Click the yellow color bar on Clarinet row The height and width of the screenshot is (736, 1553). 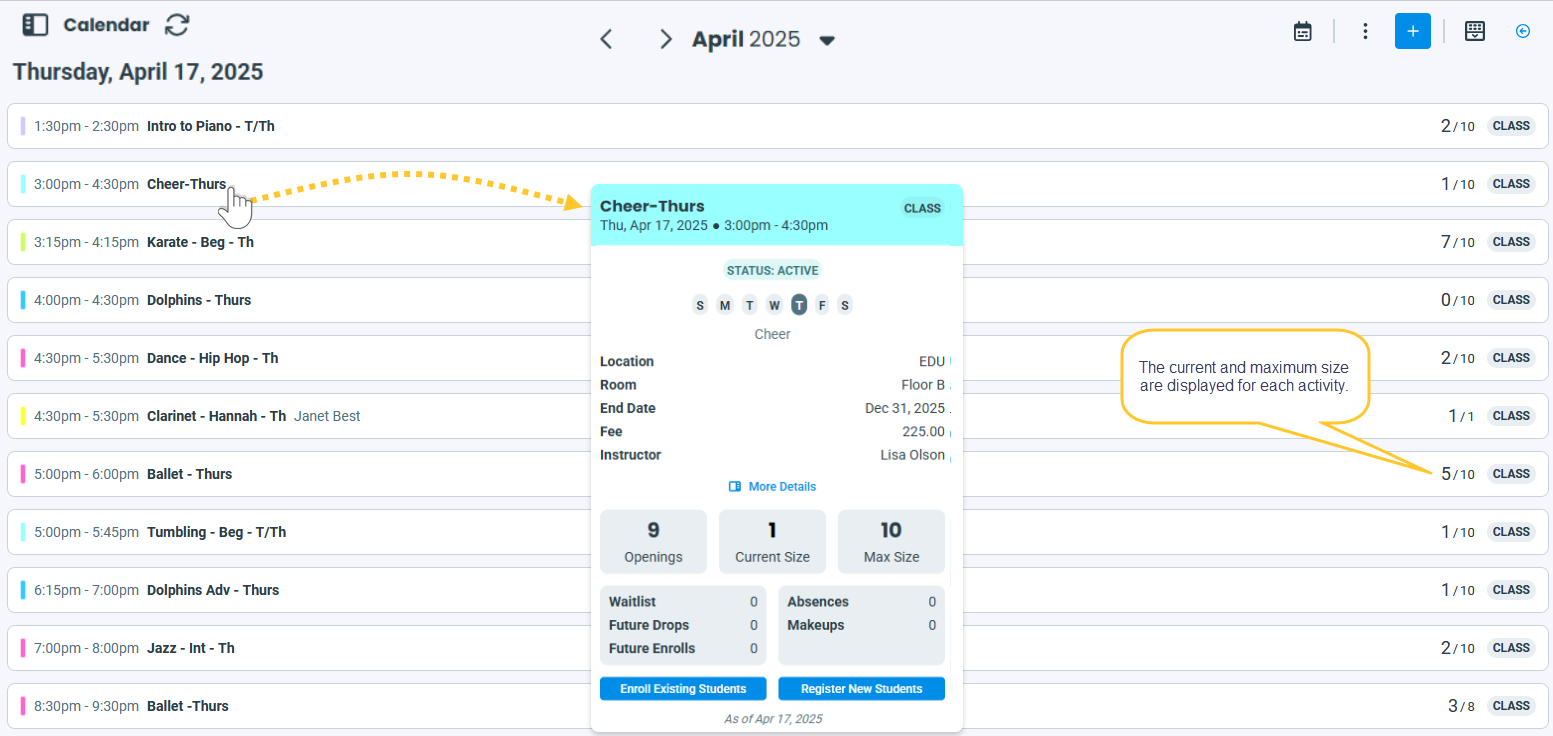[23, 416]
